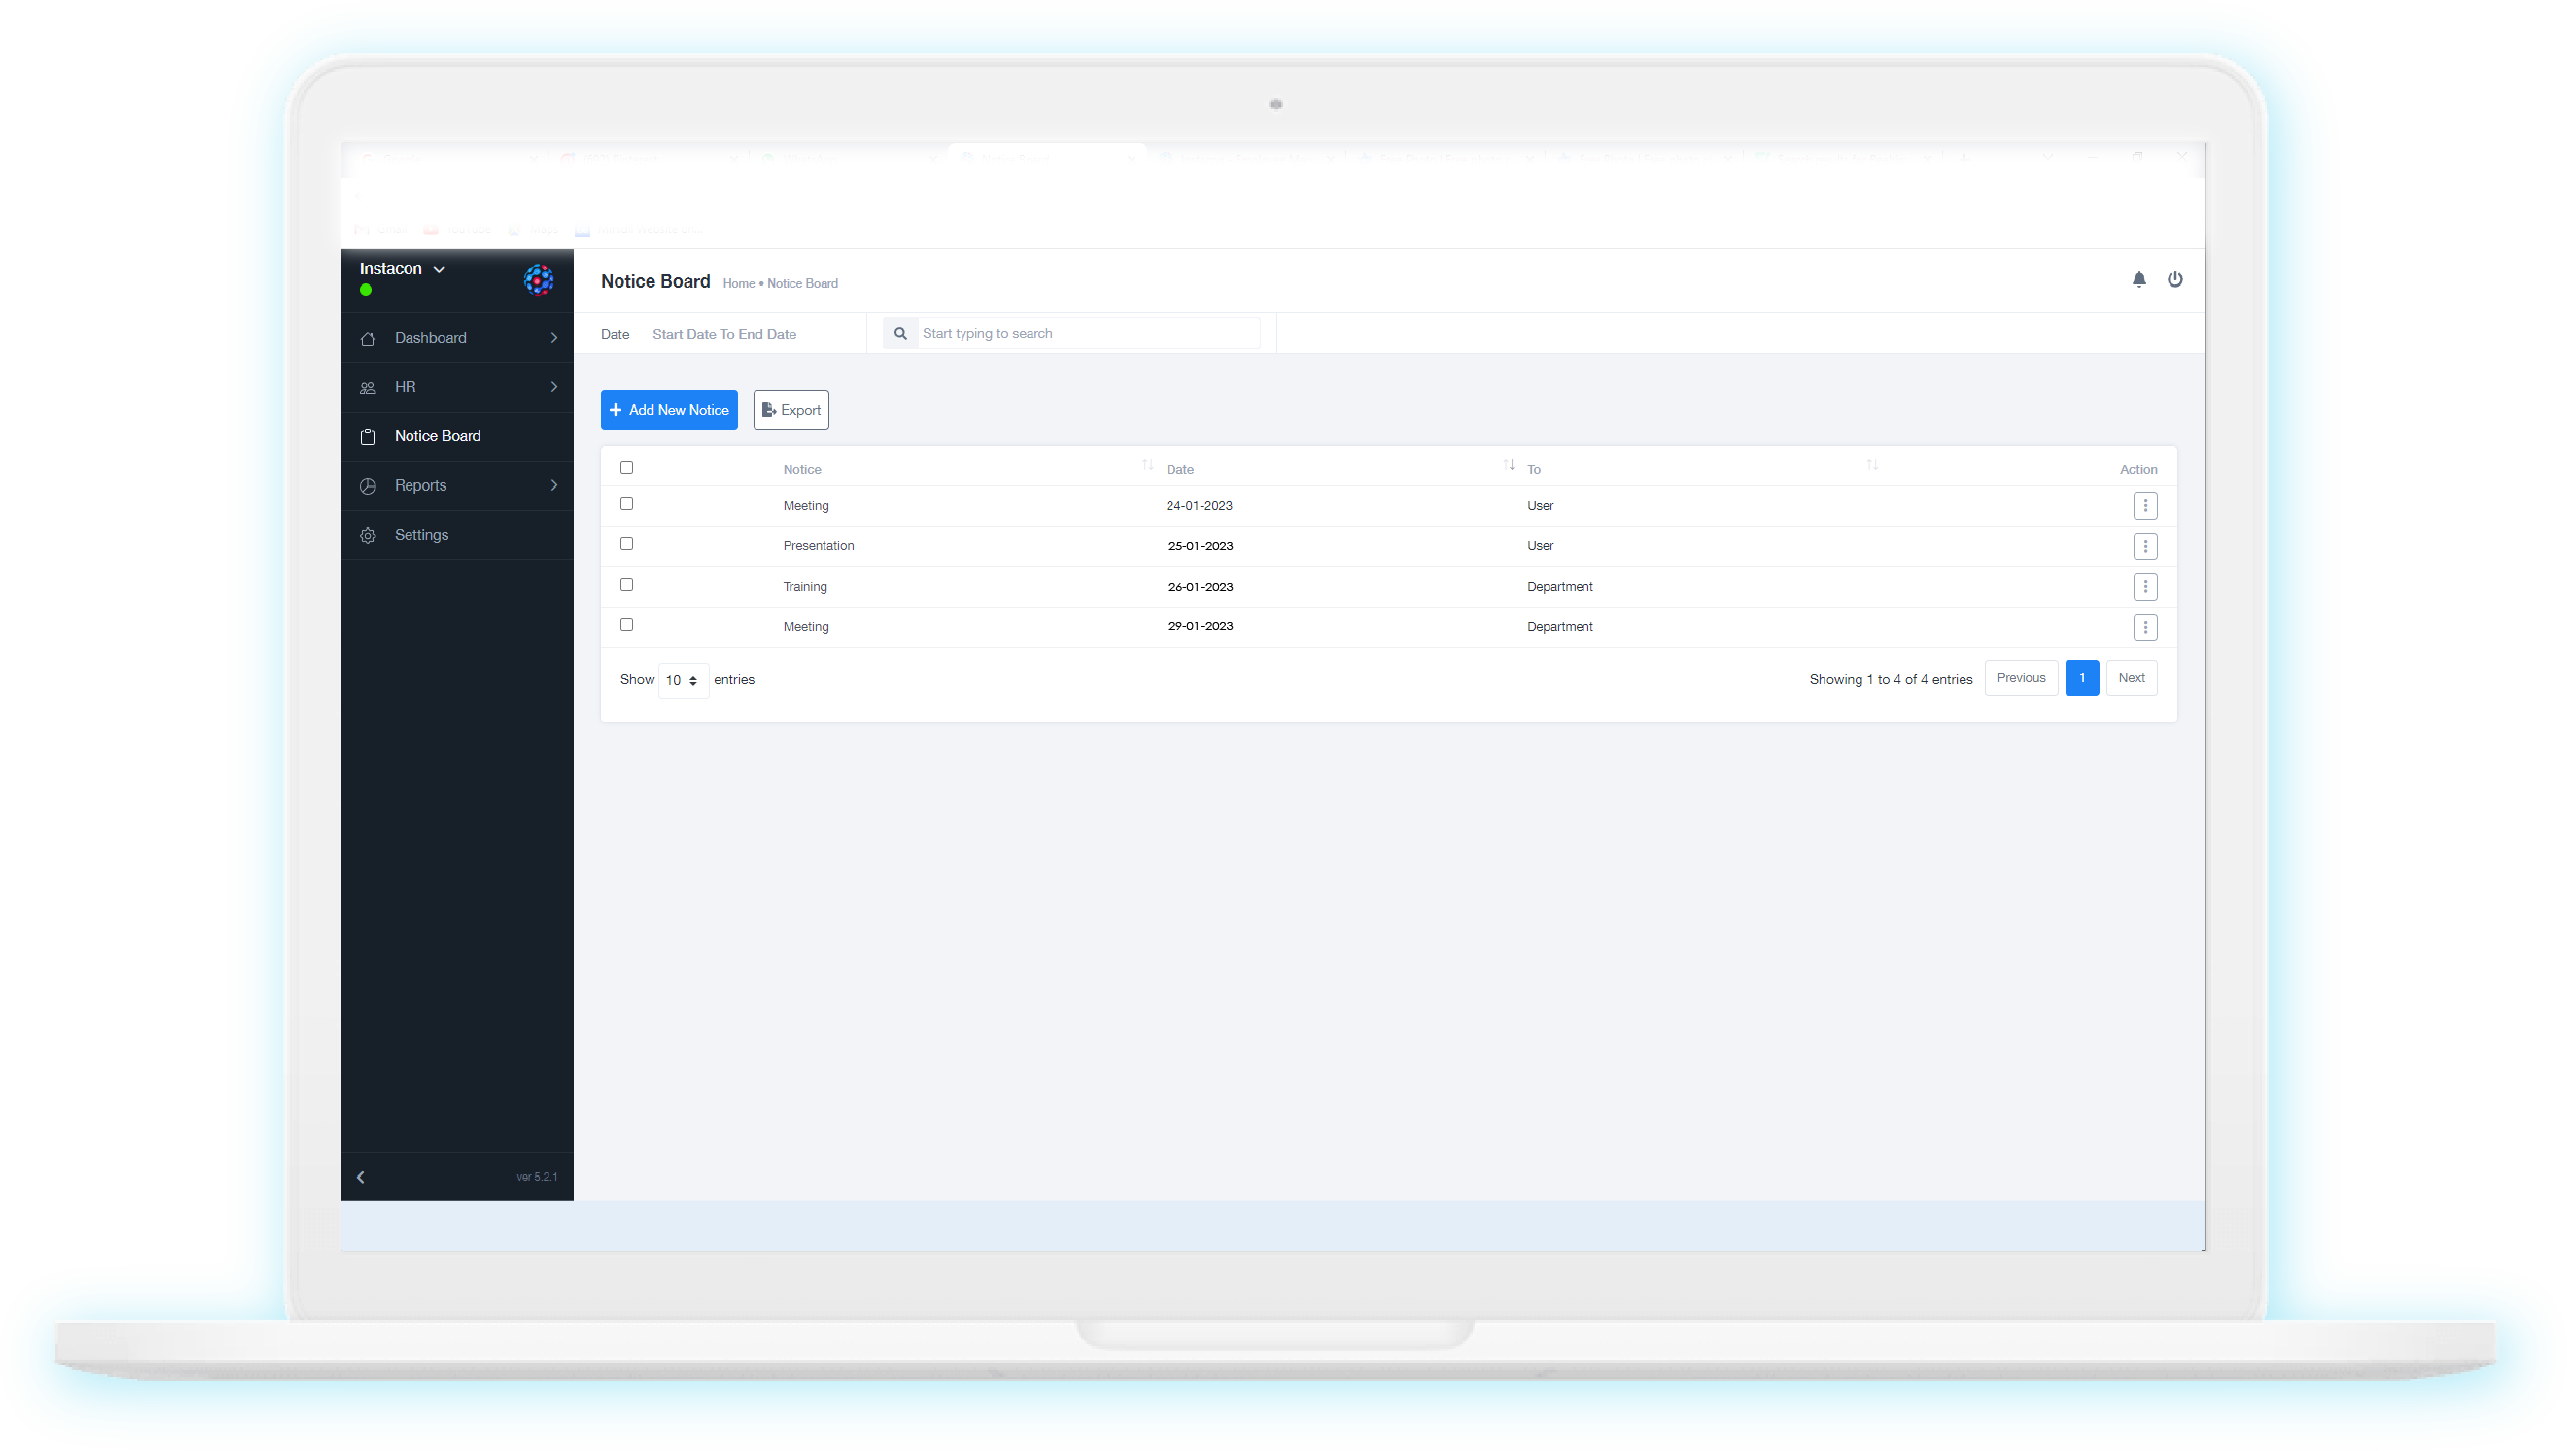Click the Export button
Image resolution: width=2567 pixels, height=1451 pixels.
click(x=790, y=410)
